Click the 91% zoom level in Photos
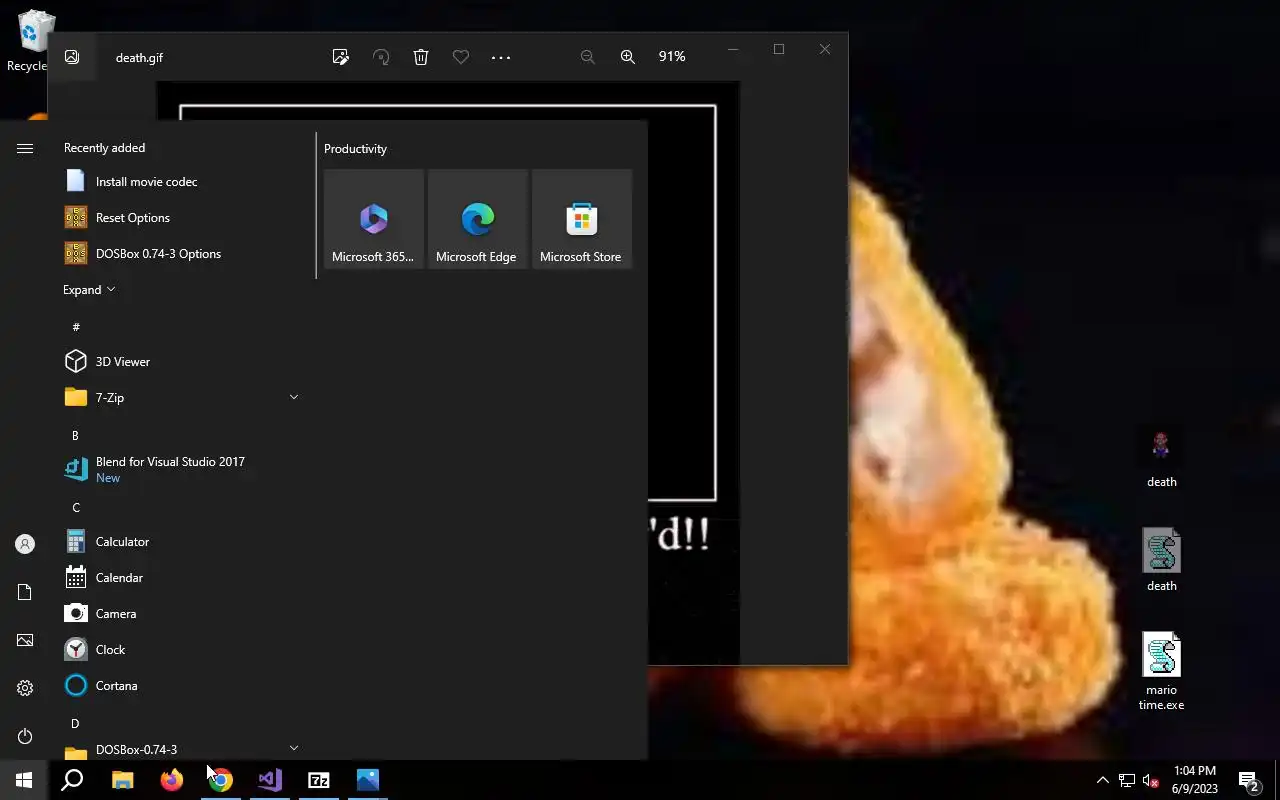1280x800 pixels. 672,57
